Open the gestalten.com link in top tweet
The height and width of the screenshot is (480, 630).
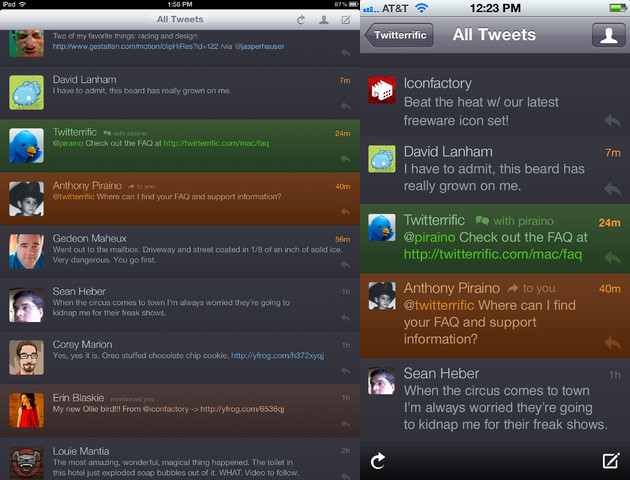135,46
